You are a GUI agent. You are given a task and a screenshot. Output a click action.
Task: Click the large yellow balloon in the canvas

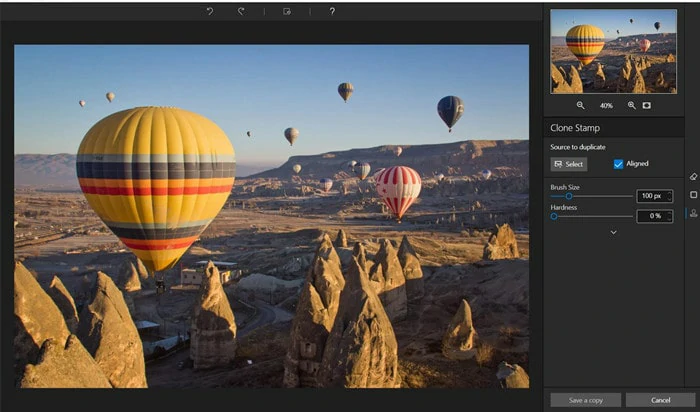[x=156, y=187]
